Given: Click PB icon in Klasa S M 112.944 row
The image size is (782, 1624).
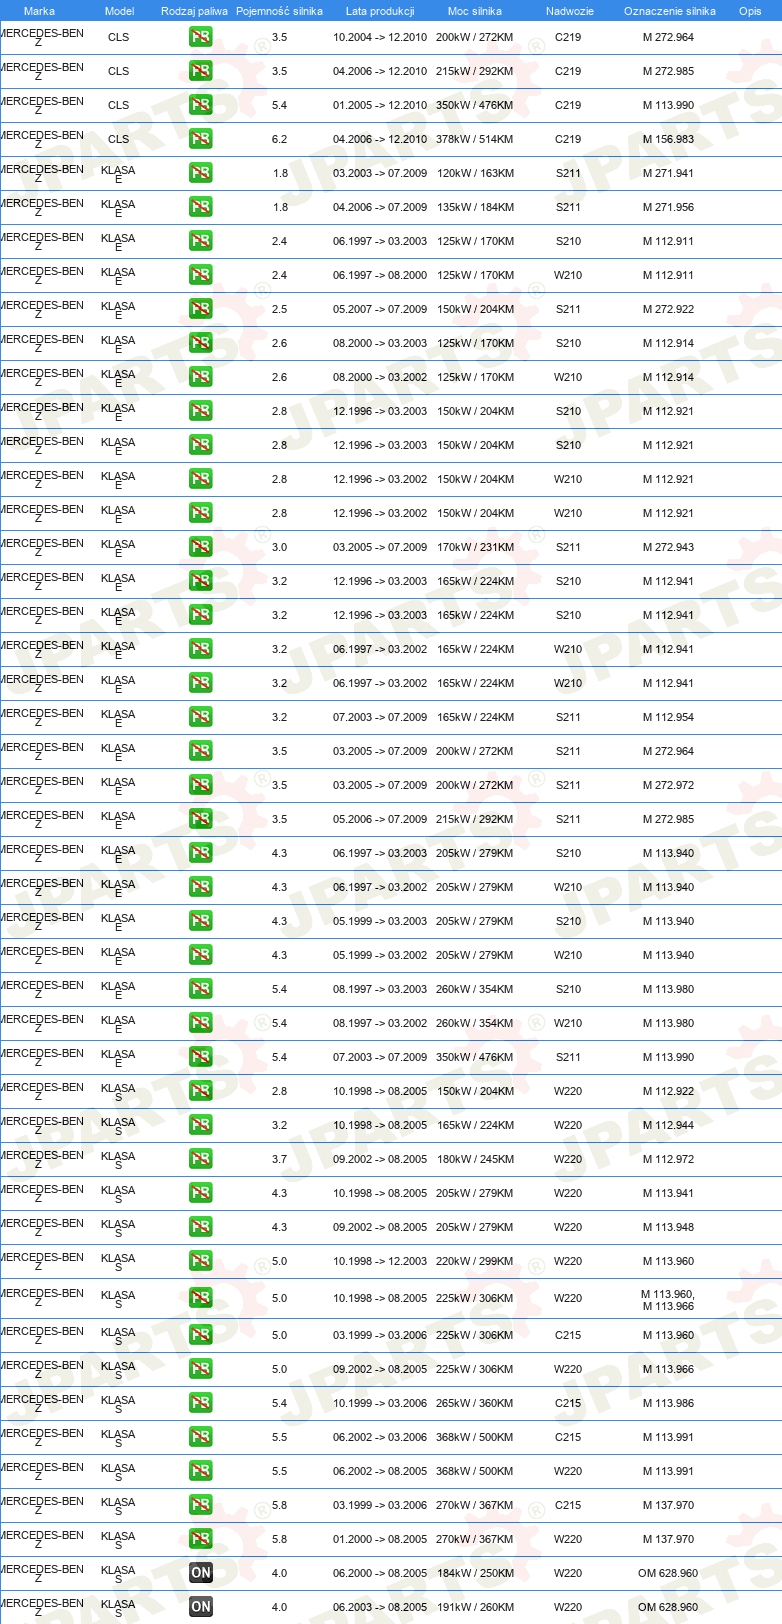Looking at the screenshot, I should [200, 1126].
